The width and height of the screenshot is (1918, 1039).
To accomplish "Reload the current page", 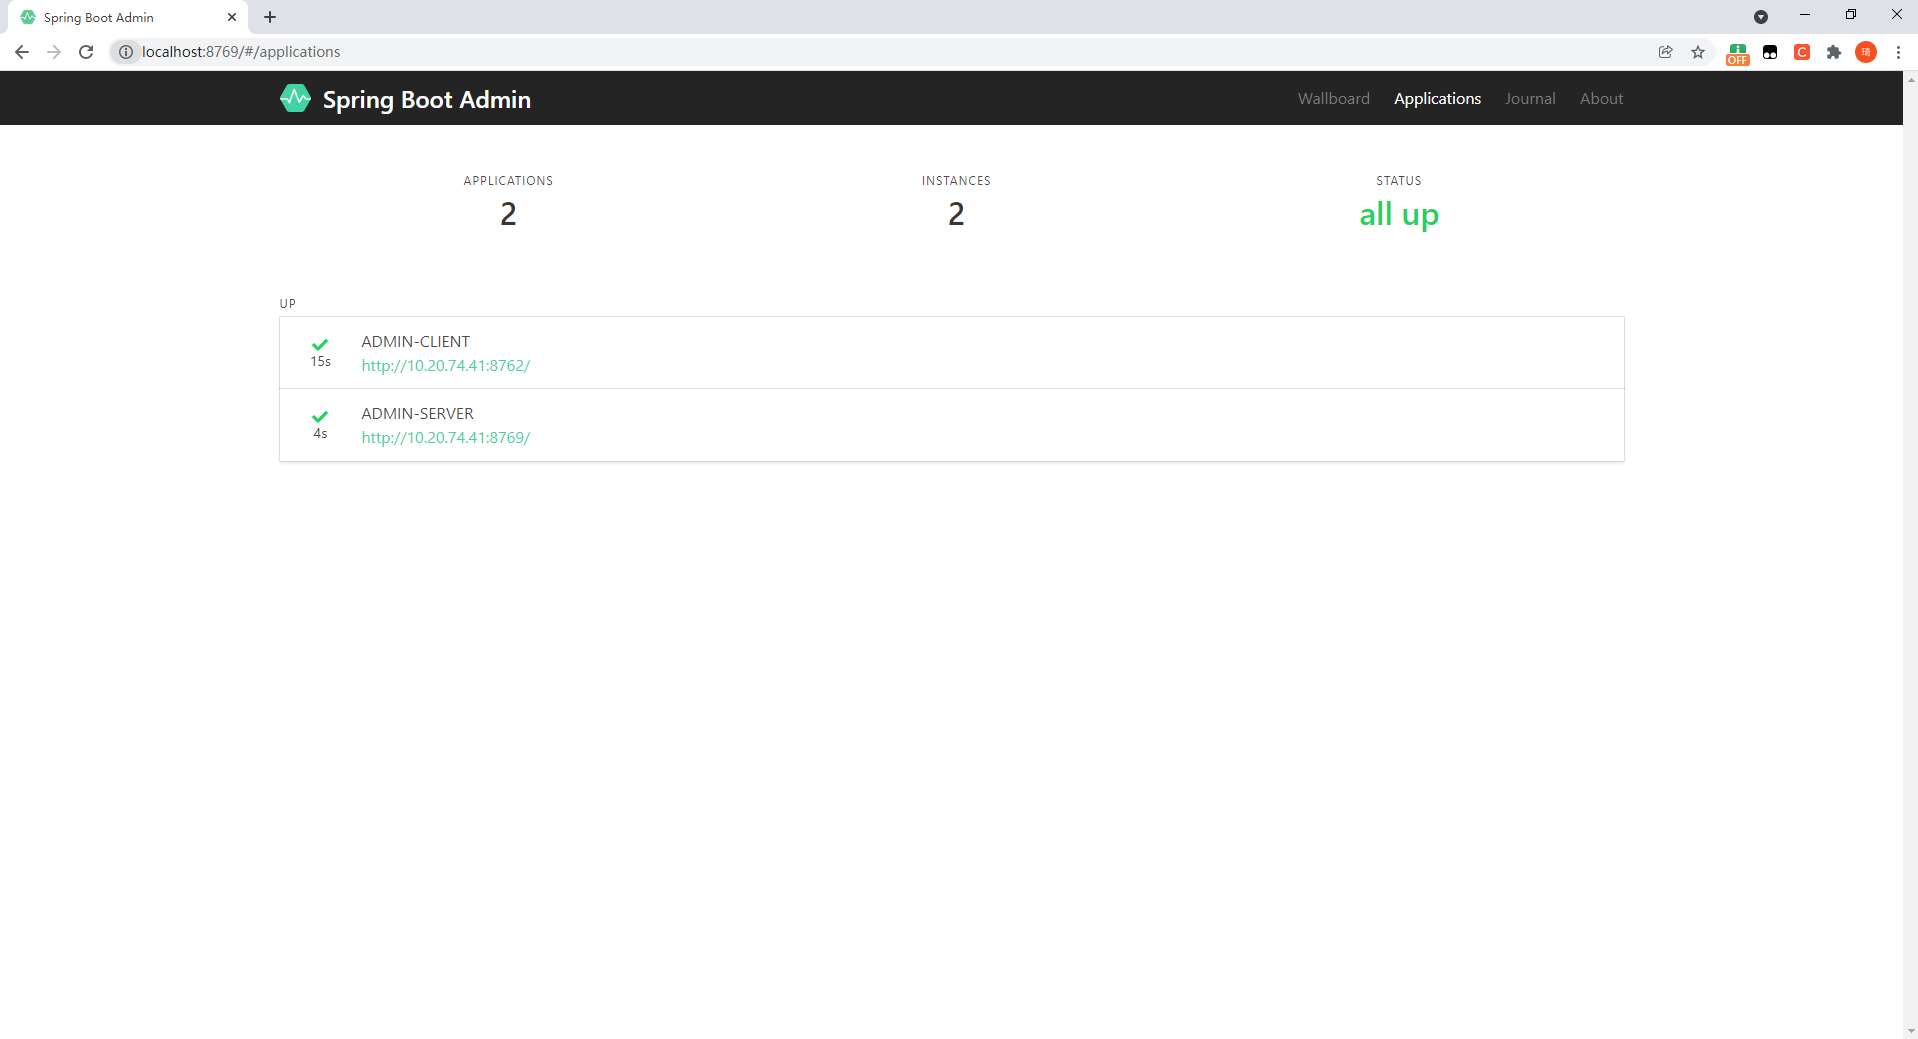I will click(86, 52).
